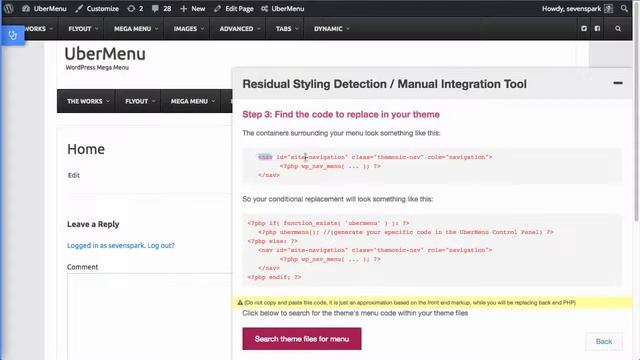Click the UberMenu site title
Viewport: 640px width, 360px height.
[x=105, y=53]
